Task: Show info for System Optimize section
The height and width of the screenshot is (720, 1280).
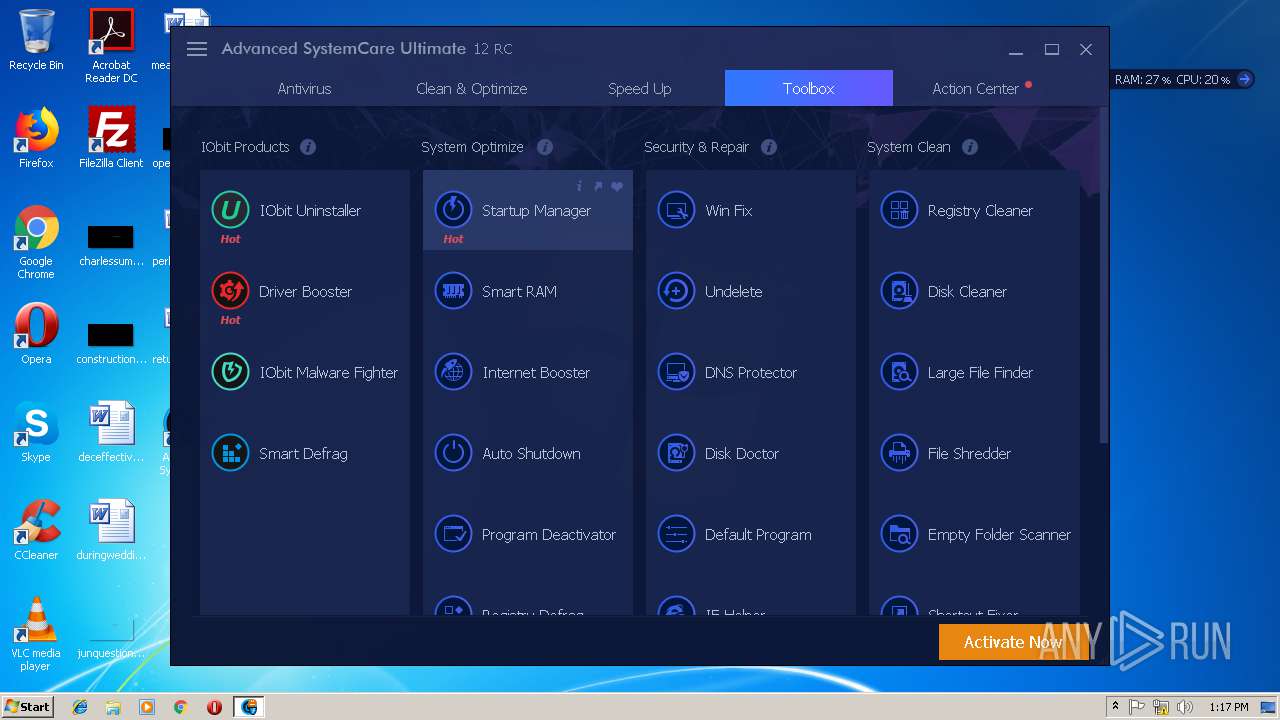Action: [x=545, y=147]
